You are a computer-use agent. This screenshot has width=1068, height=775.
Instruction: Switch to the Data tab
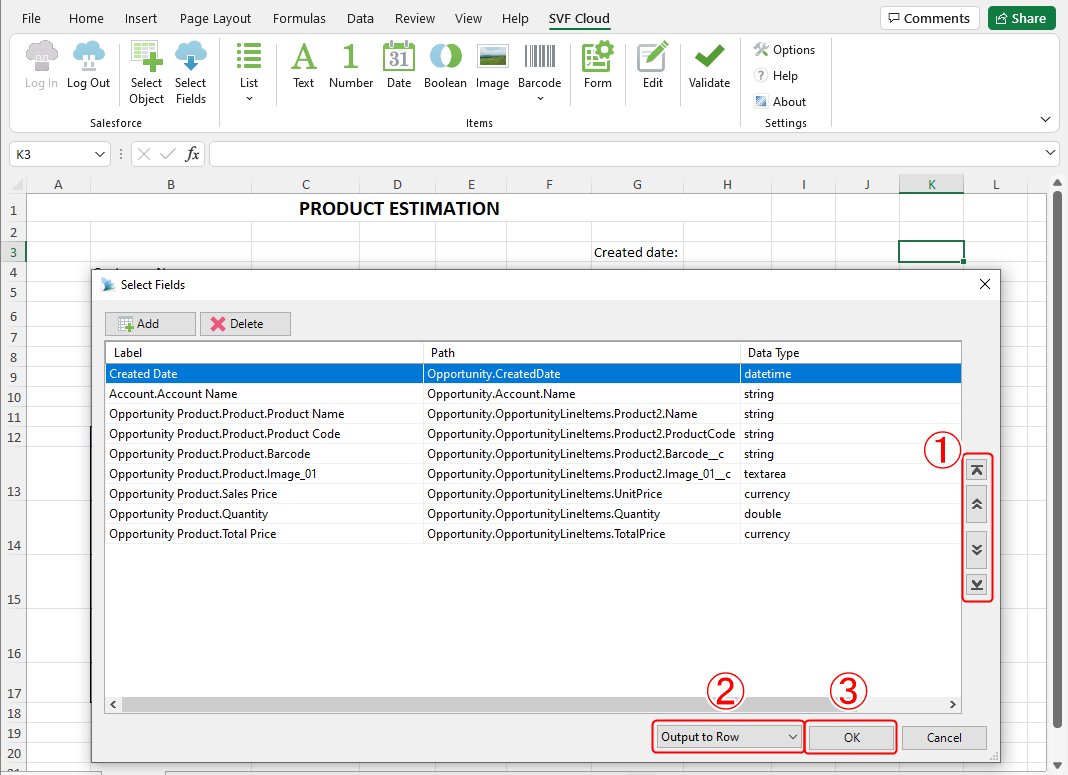coord(360,18)
